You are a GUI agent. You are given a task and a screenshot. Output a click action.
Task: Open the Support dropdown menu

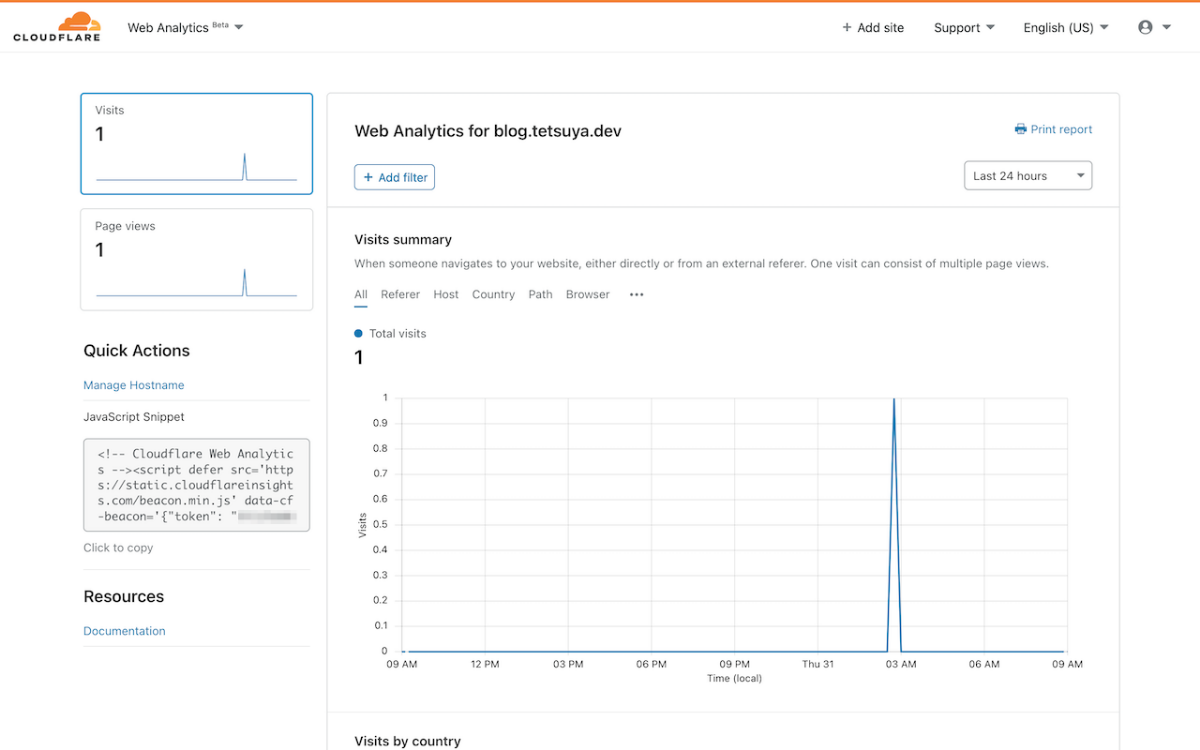964,28
